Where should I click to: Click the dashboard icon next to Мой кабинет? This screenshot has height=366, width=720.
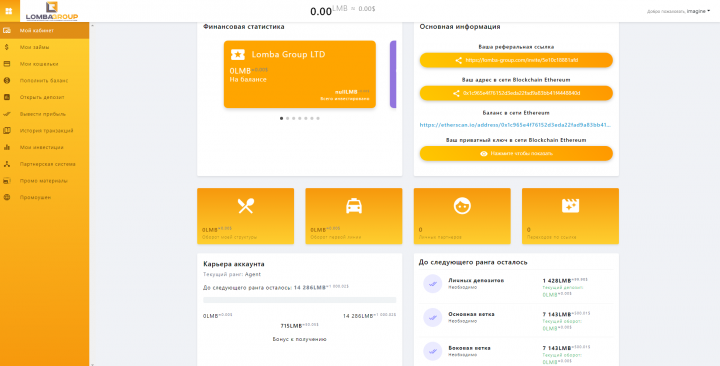[7, 30]
